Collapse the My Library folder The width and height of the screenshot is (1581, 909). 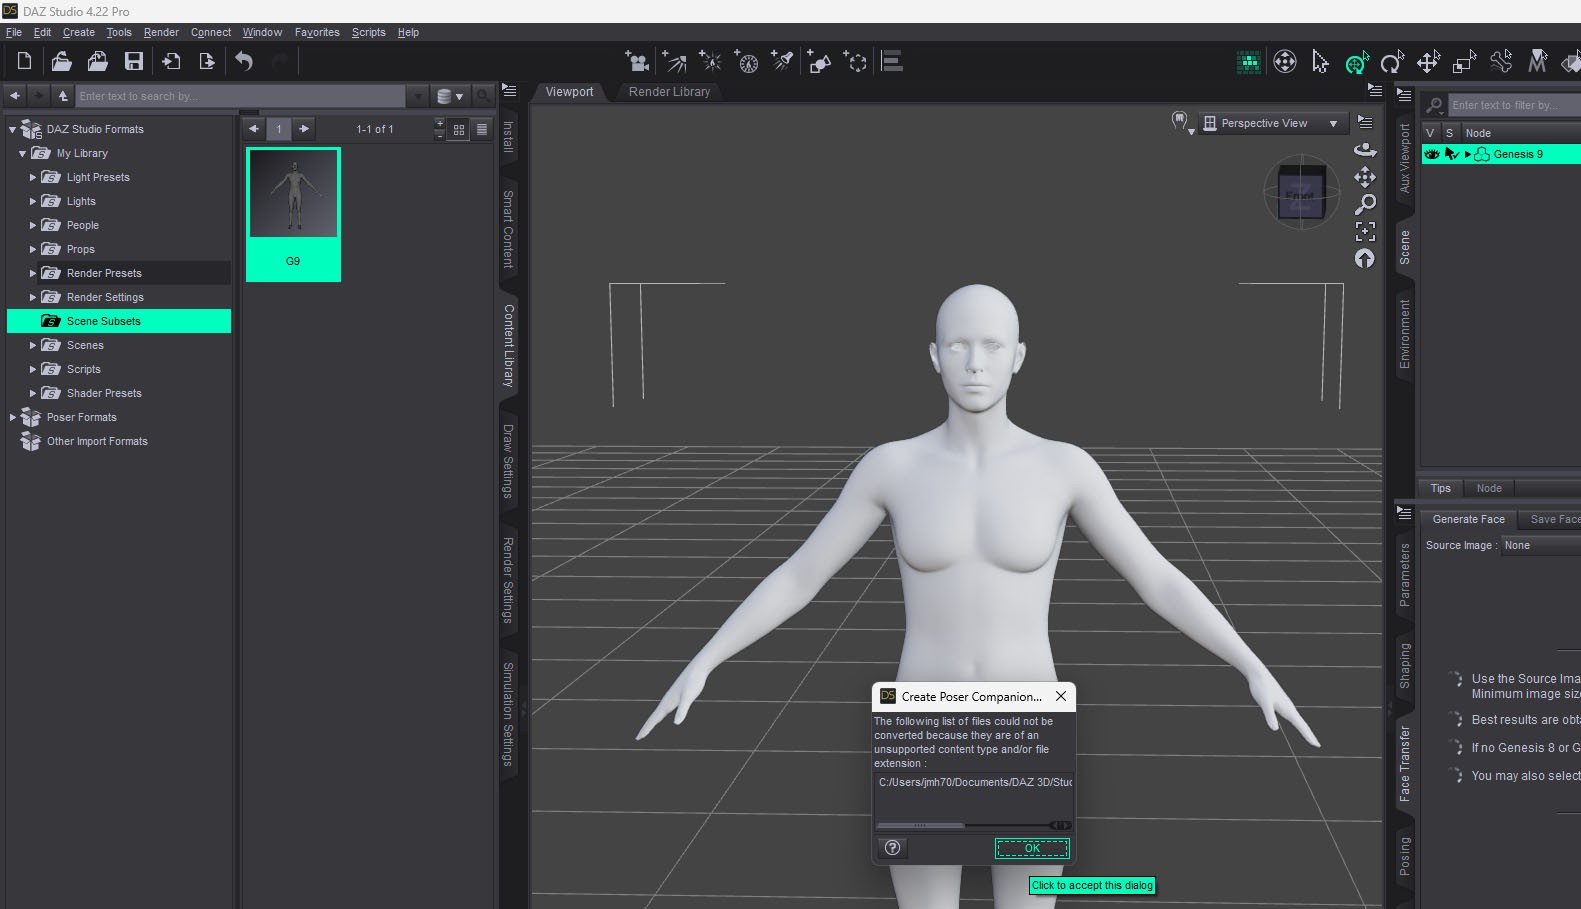22,153
